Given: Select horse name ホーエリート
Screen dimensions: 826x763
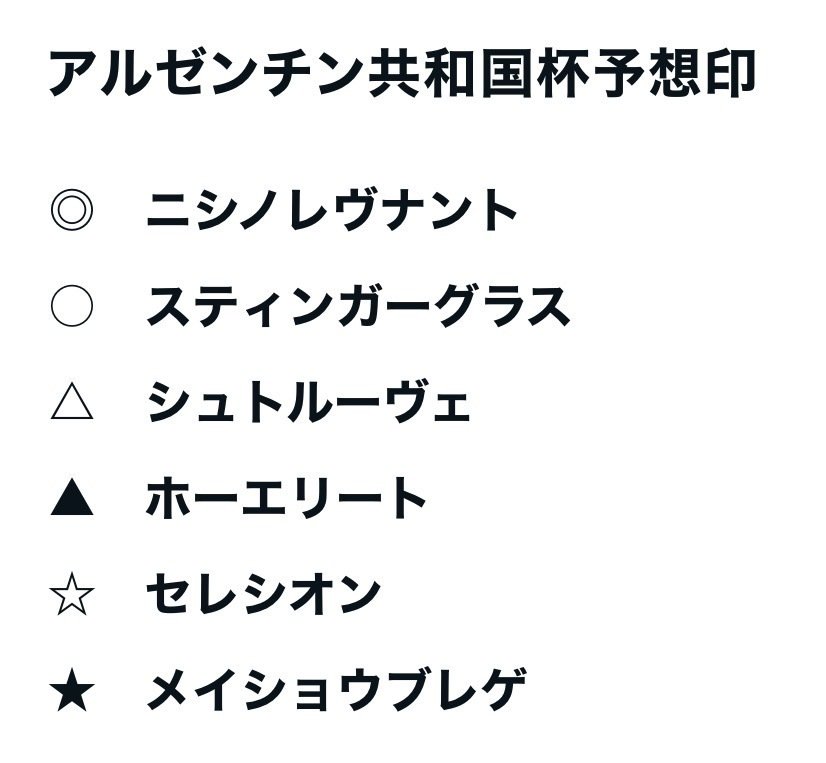Looking at the screenshot, I should (287, 499).
